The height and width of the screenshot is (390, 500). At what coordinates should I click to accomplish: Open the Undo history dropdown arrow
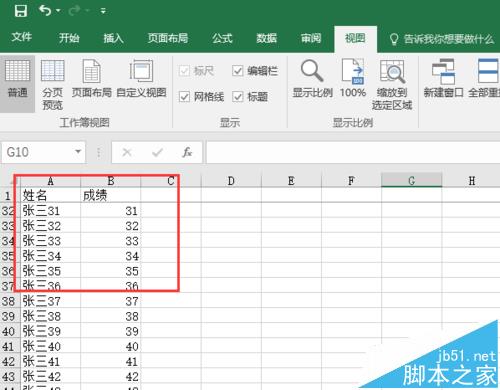(58, 11)
